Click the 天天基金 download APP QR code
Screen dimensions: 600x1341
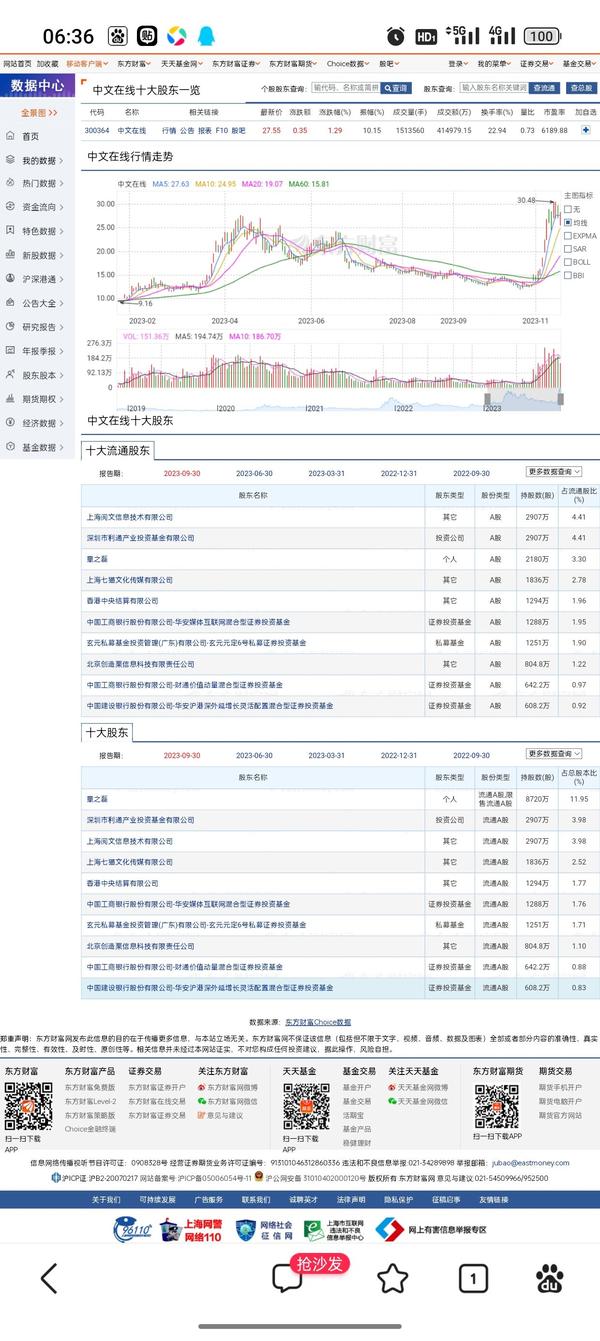tap(306, 1106)
